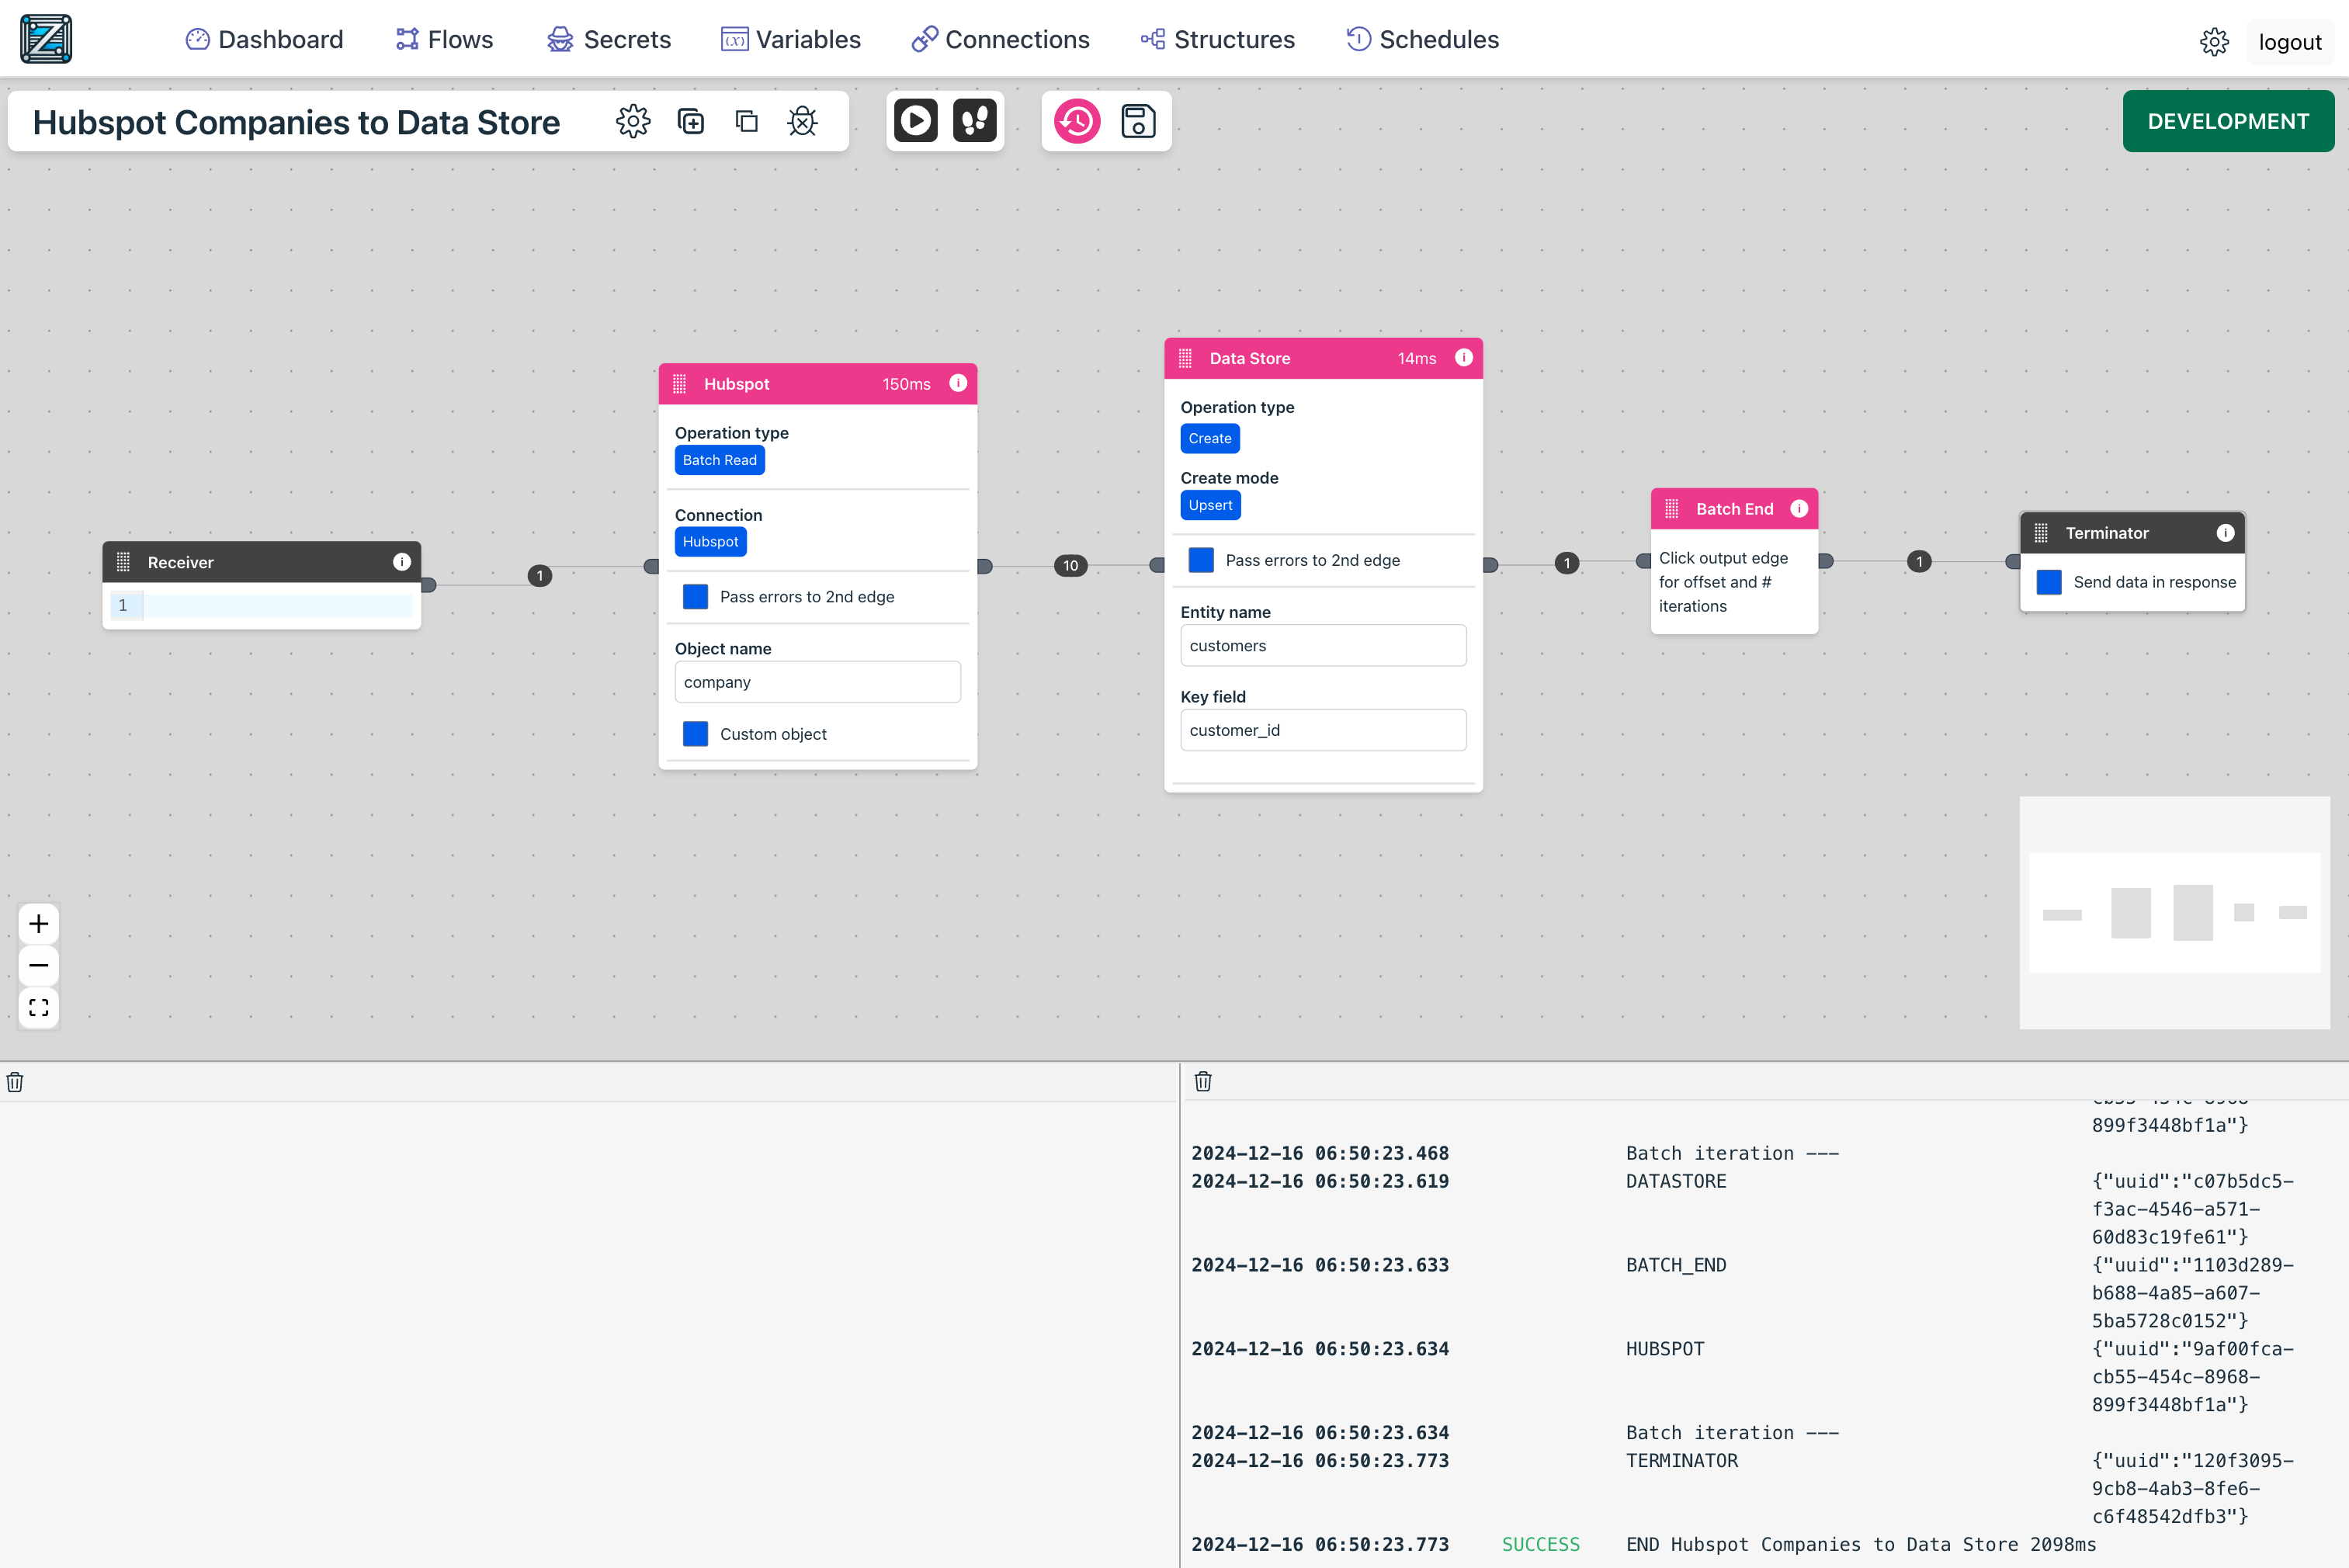Click the Terminator node drag handle
Screen dimensions: 2349x1568
tap(2041, 533)
